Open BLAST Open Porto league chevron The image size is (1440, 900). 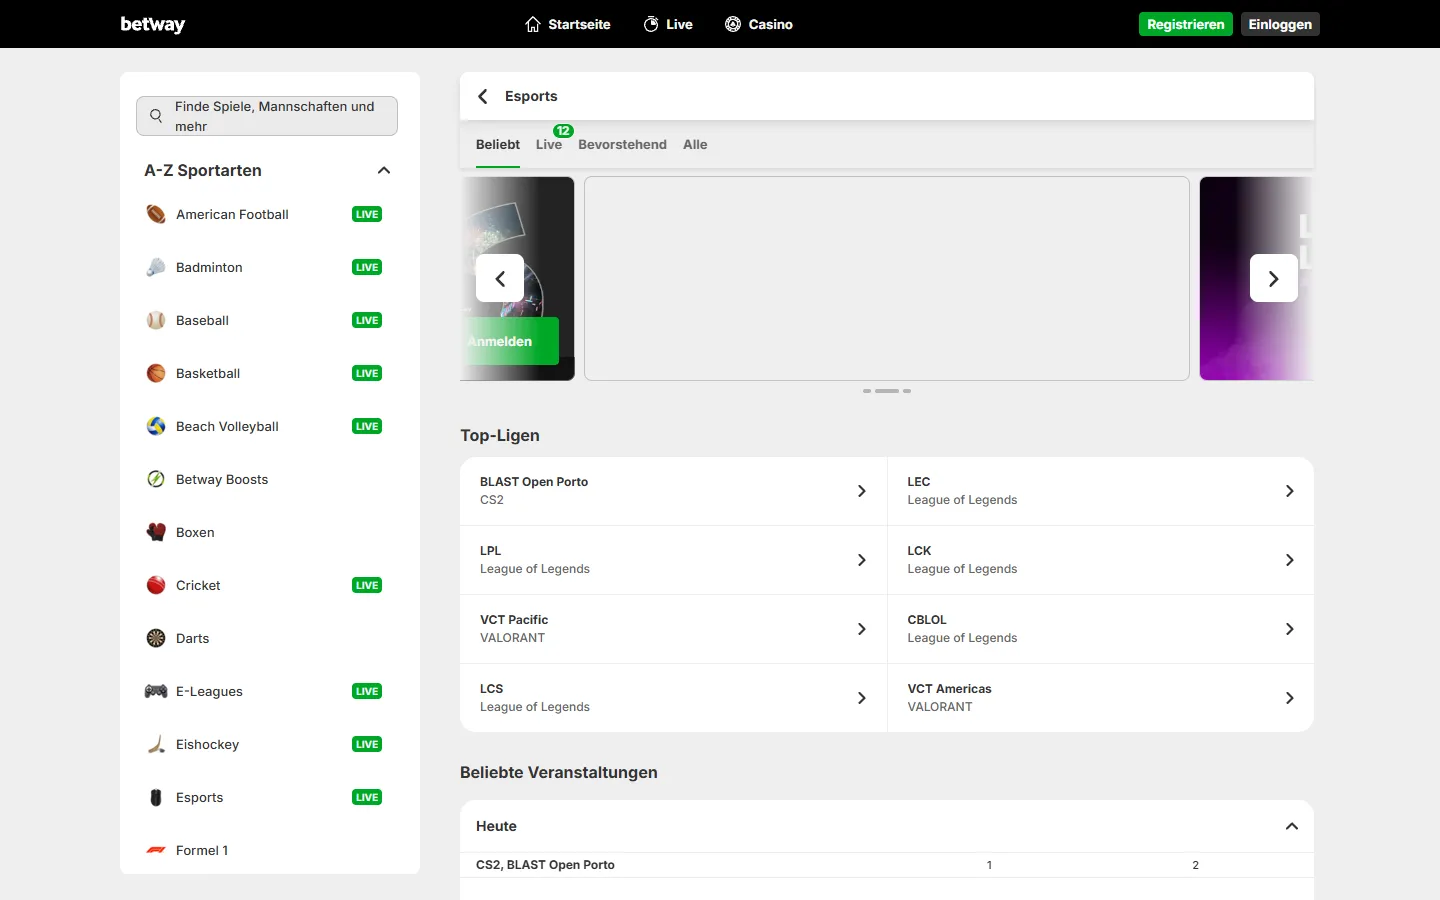pyautogui.click(x=862, y=491)
